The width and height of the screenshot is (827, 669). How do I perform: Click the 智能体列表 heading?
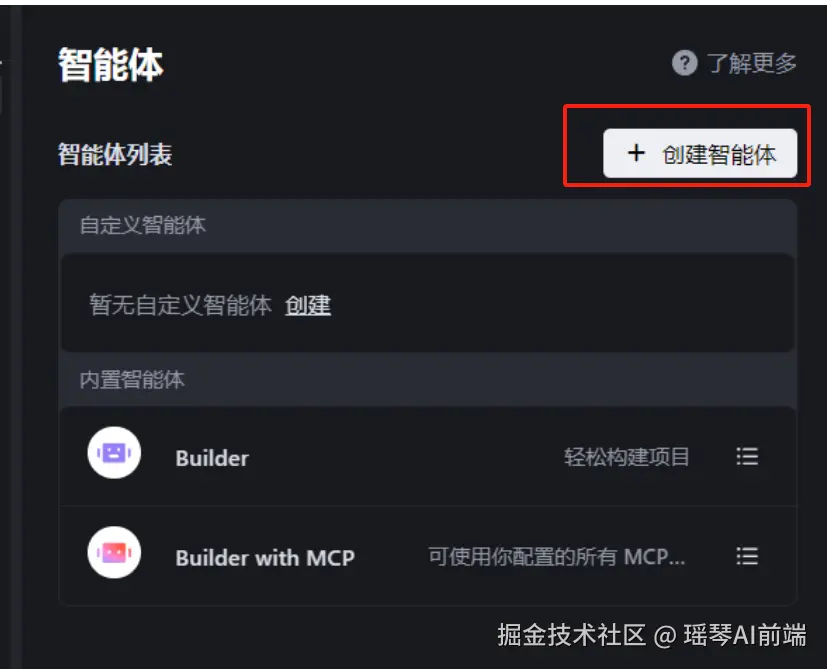tap(115, 155)
